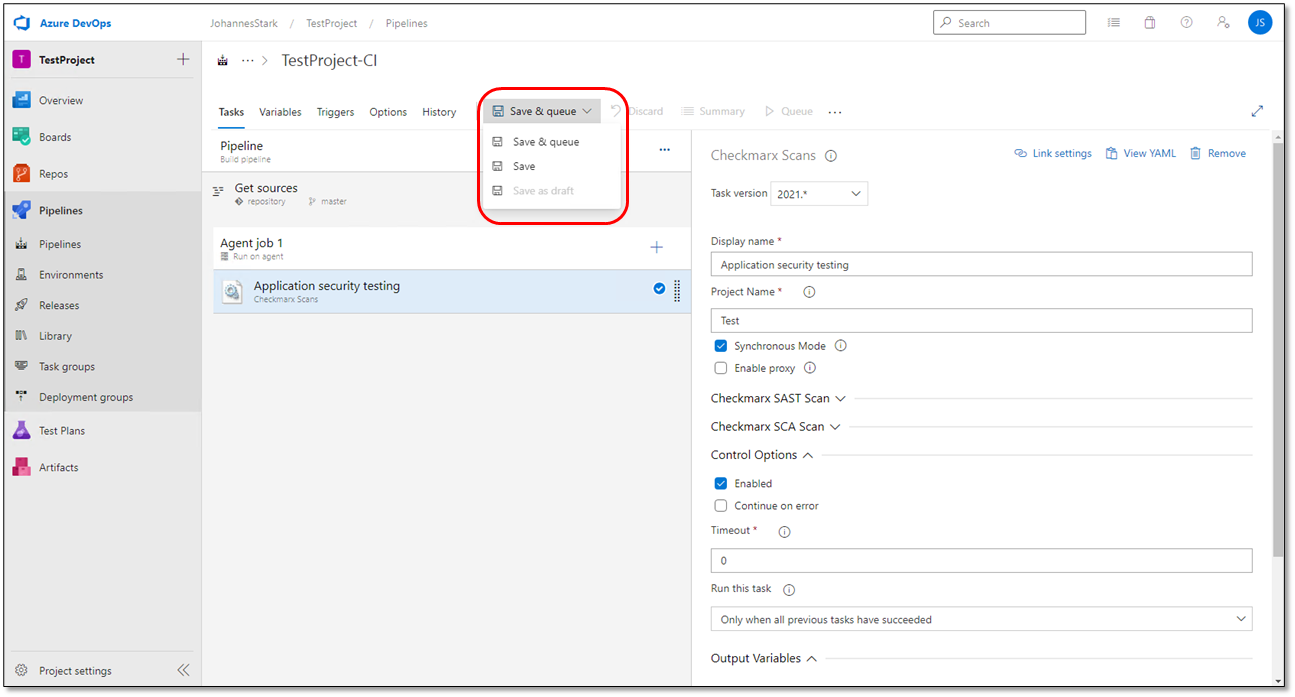
Task: Click the Project settings gear icon
Action: (x=22, y=671)
